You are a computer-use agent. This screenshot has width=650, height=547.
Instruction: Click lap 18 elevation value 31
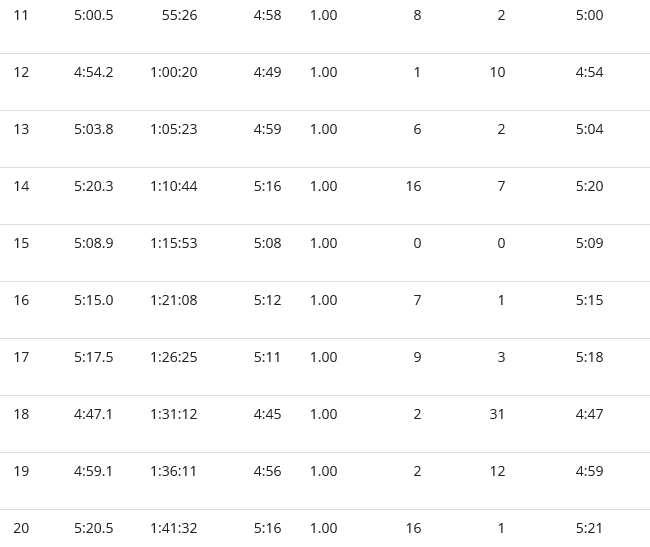pos(497,414)
